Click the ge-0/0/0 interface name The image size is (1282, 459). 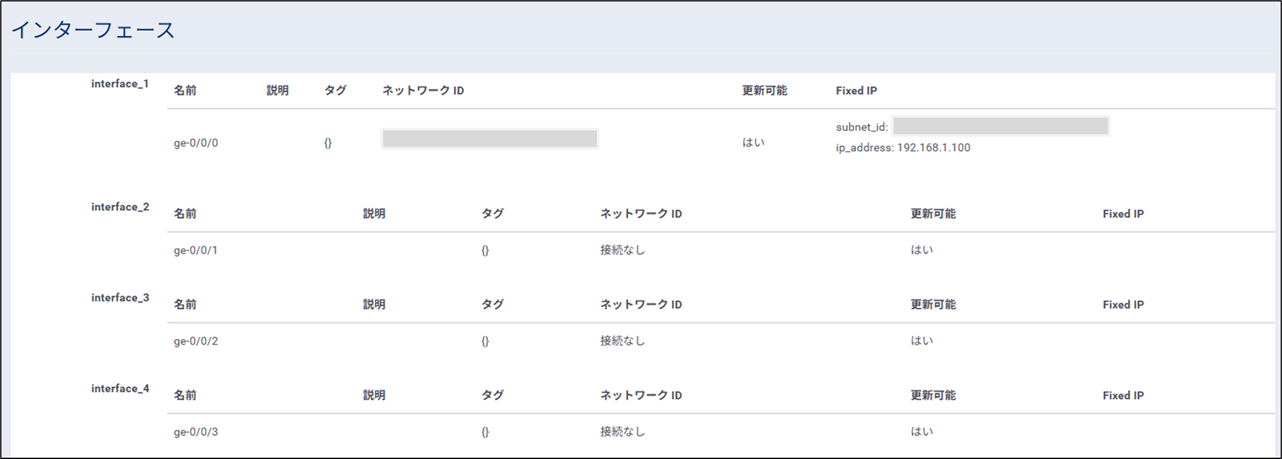pos(196,143)
